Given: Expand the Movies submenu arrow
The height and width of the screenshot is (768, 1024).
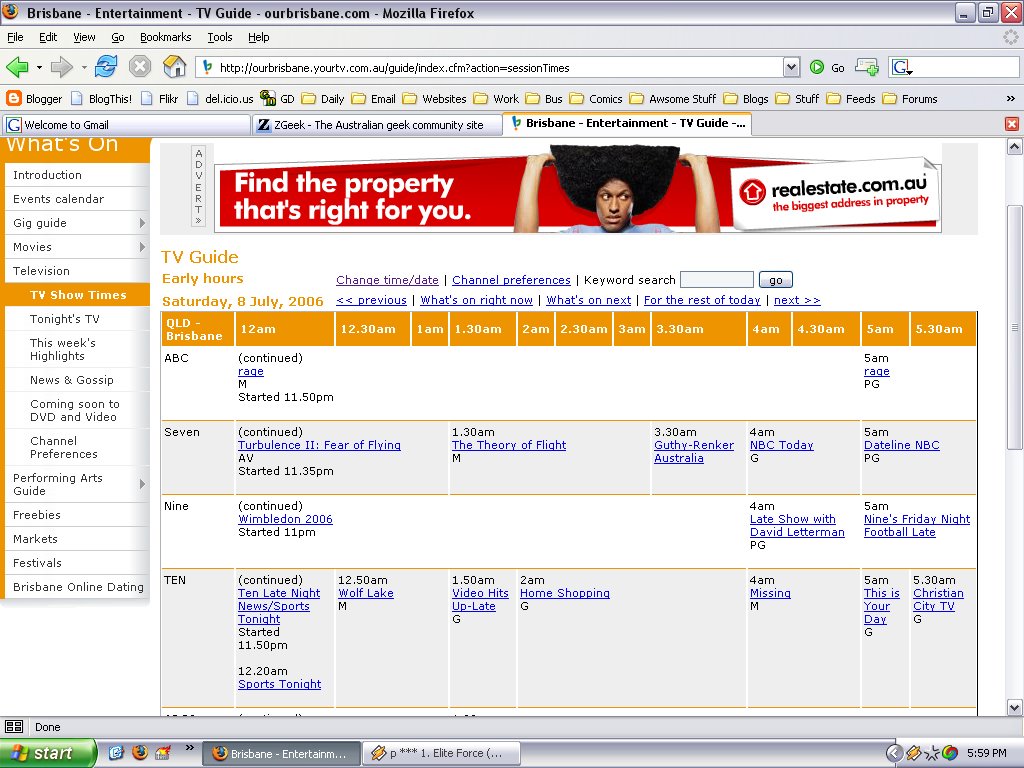Looking at the screenshot, I should (x=142, y=247).
